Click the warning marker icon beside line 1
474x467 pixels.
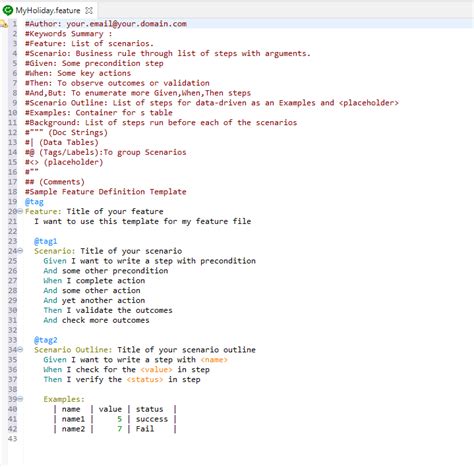coord(4,24)
